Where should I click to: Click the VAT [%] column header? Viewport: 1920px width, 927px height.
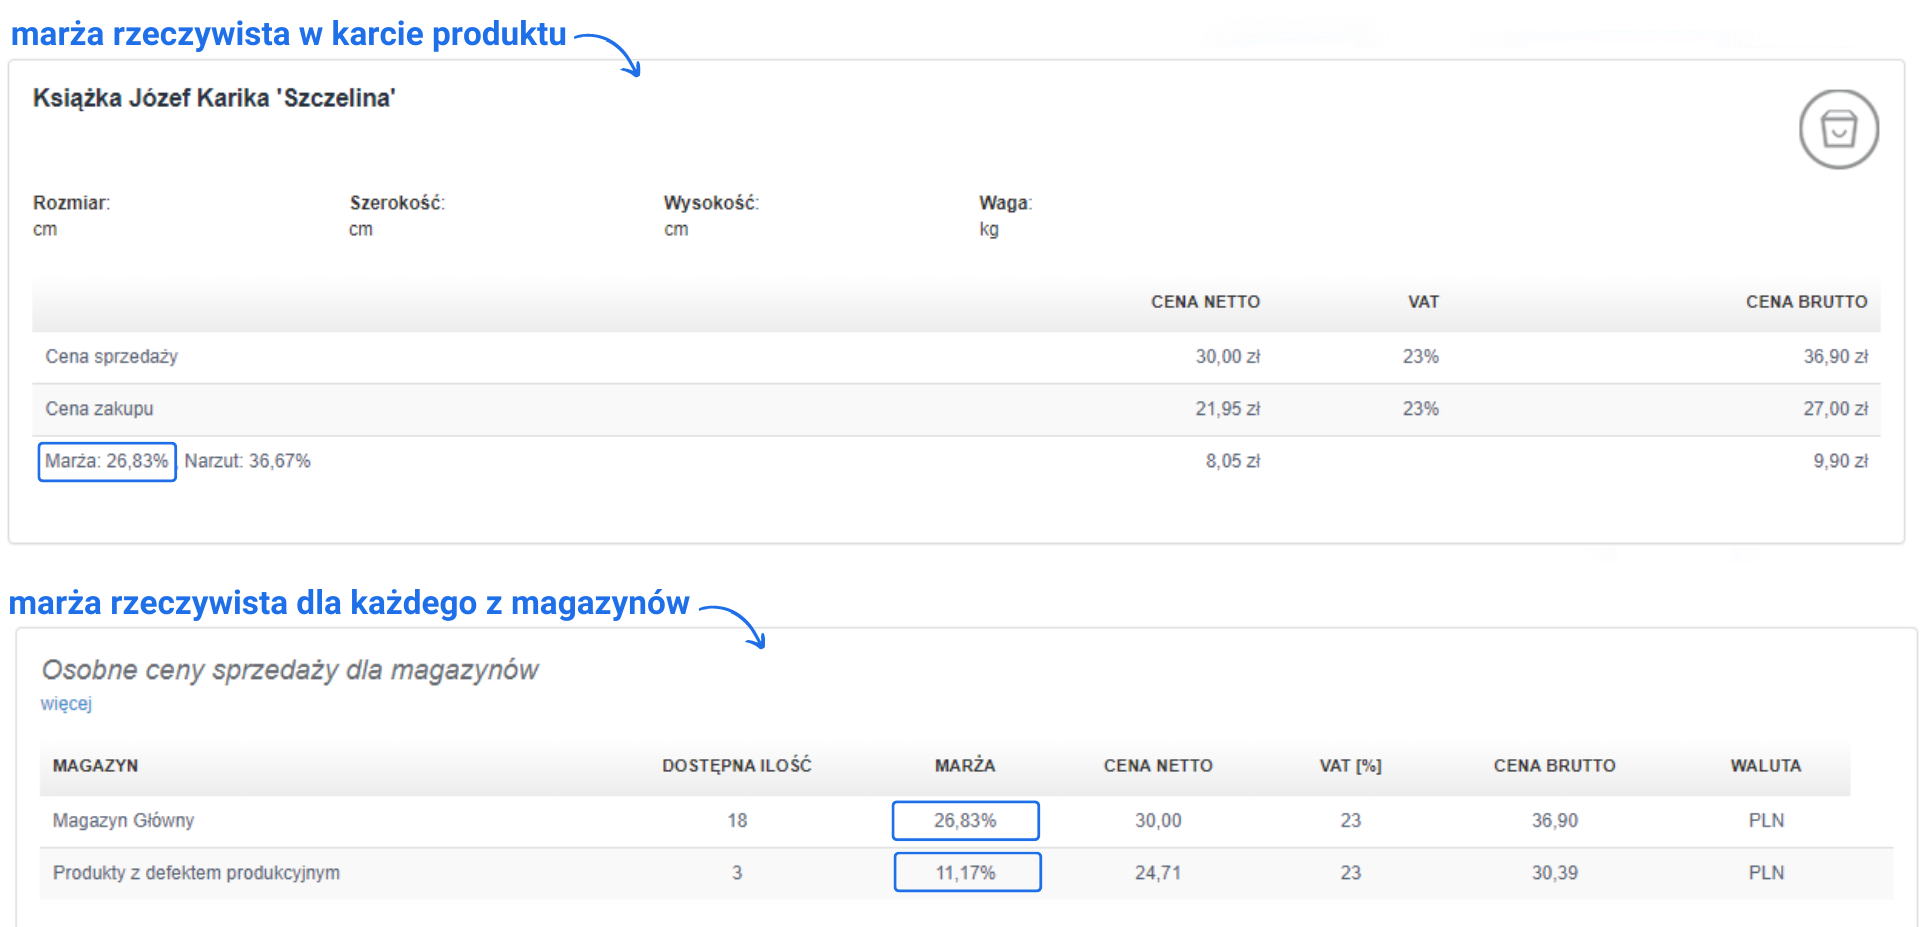tap(1350, 766)
